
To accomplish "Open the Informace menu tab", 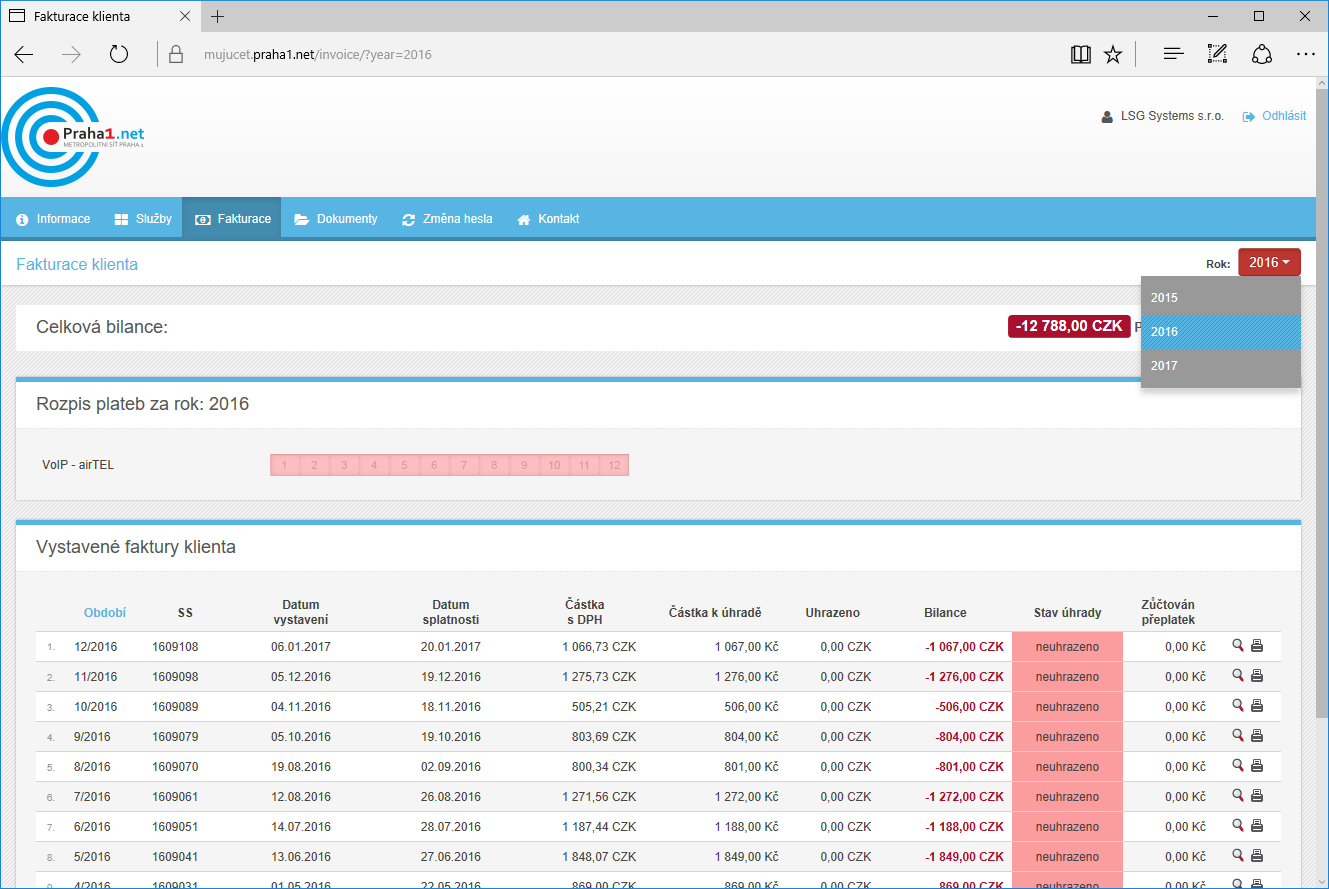I will pyautogui.click(x=53, y=219).
